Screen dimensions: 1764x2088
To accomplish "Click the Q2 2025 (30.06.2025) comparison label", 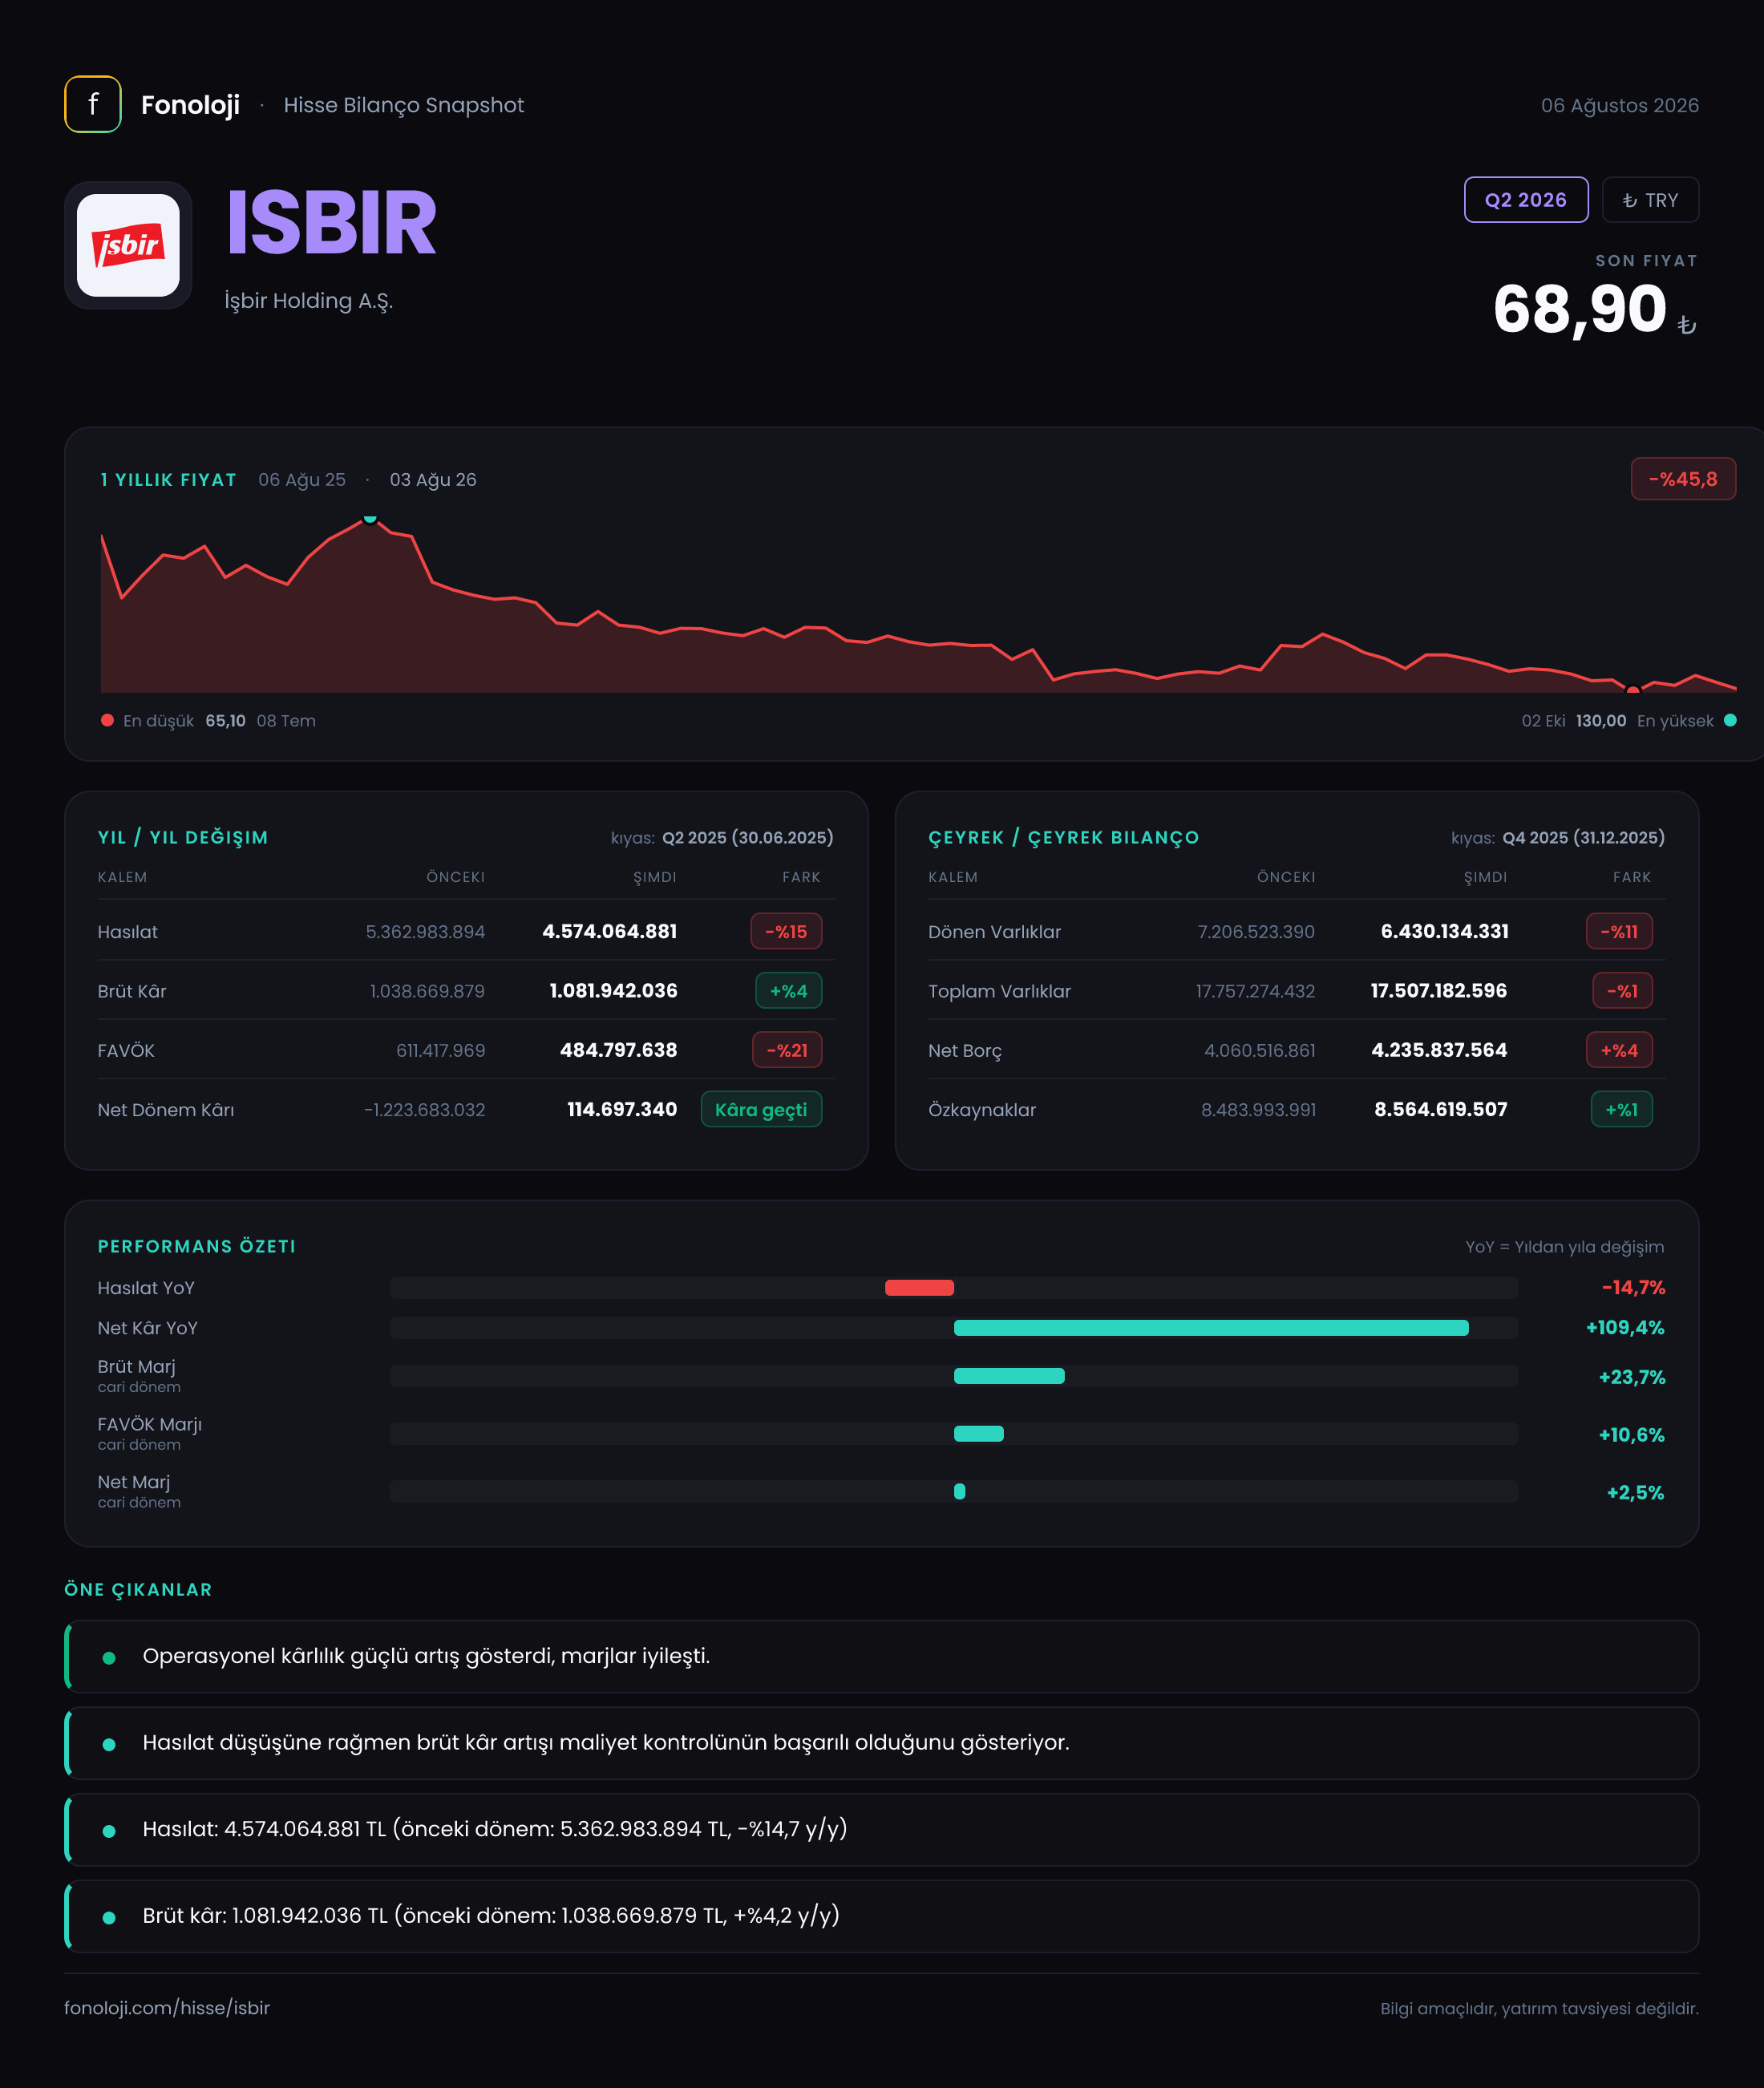I will (x=747, y=837).
